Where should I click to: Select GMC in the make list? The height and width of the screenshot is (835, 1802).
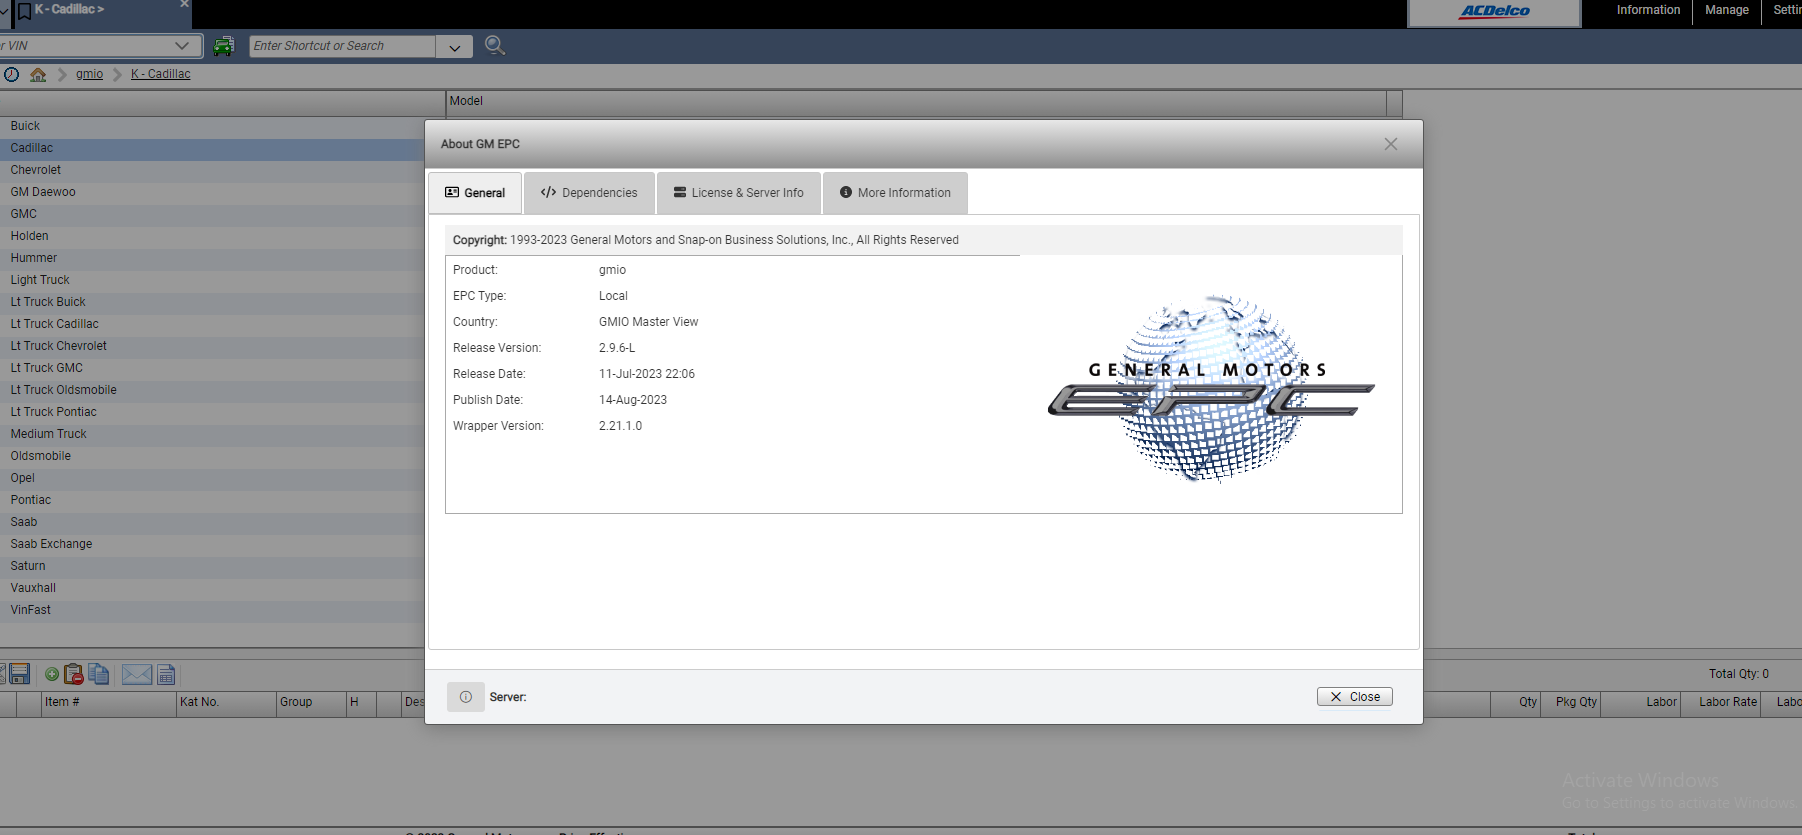tap(212, 214)
